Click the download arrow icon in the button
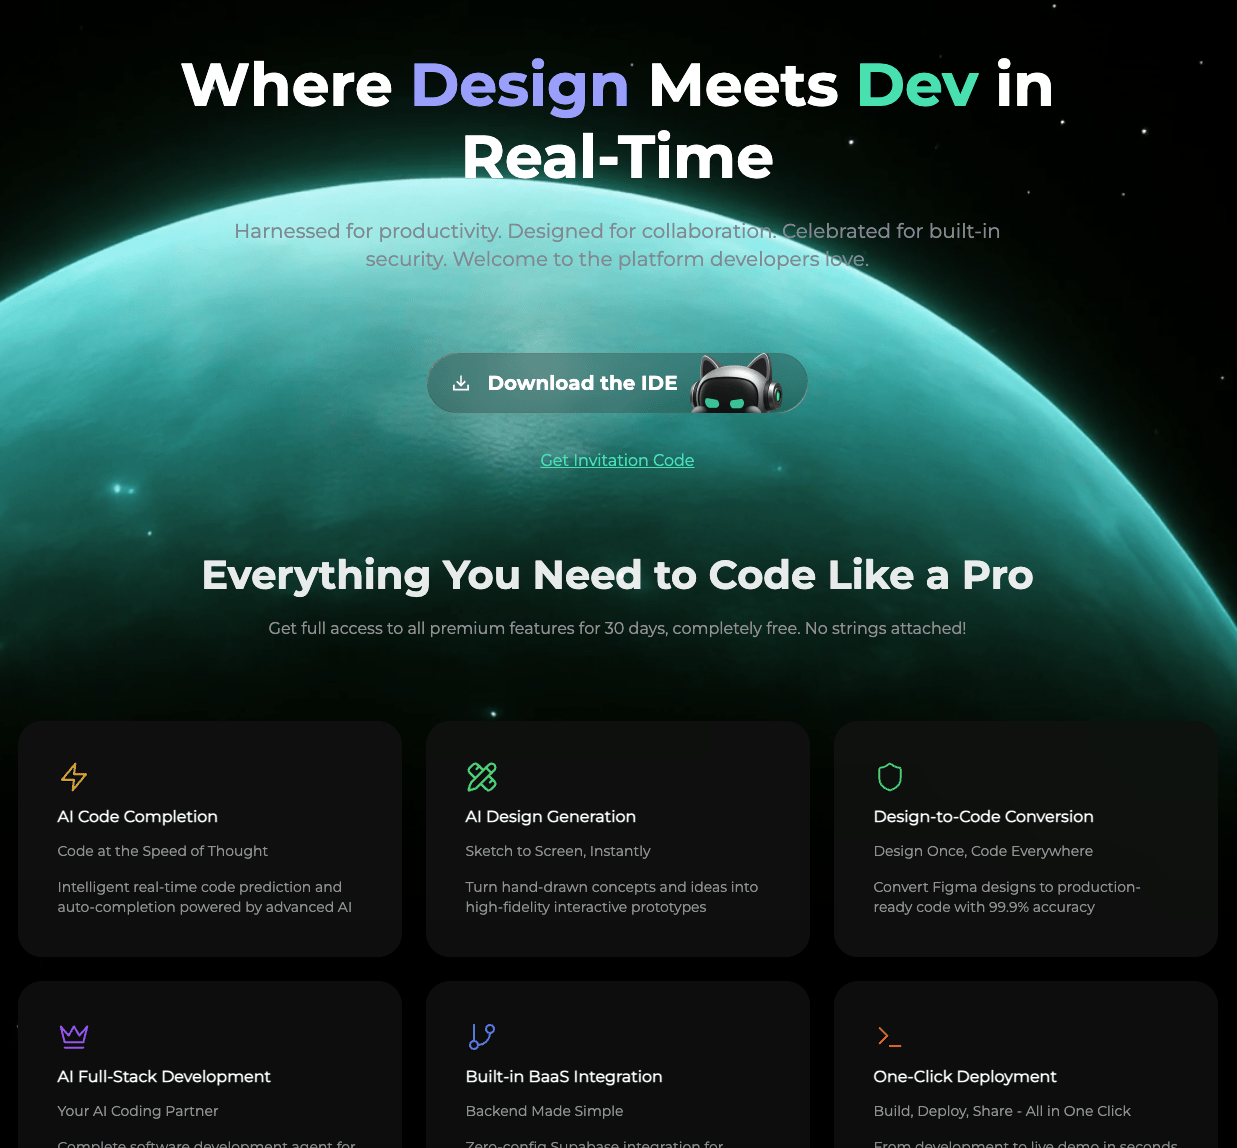 [x=461, y=383]
